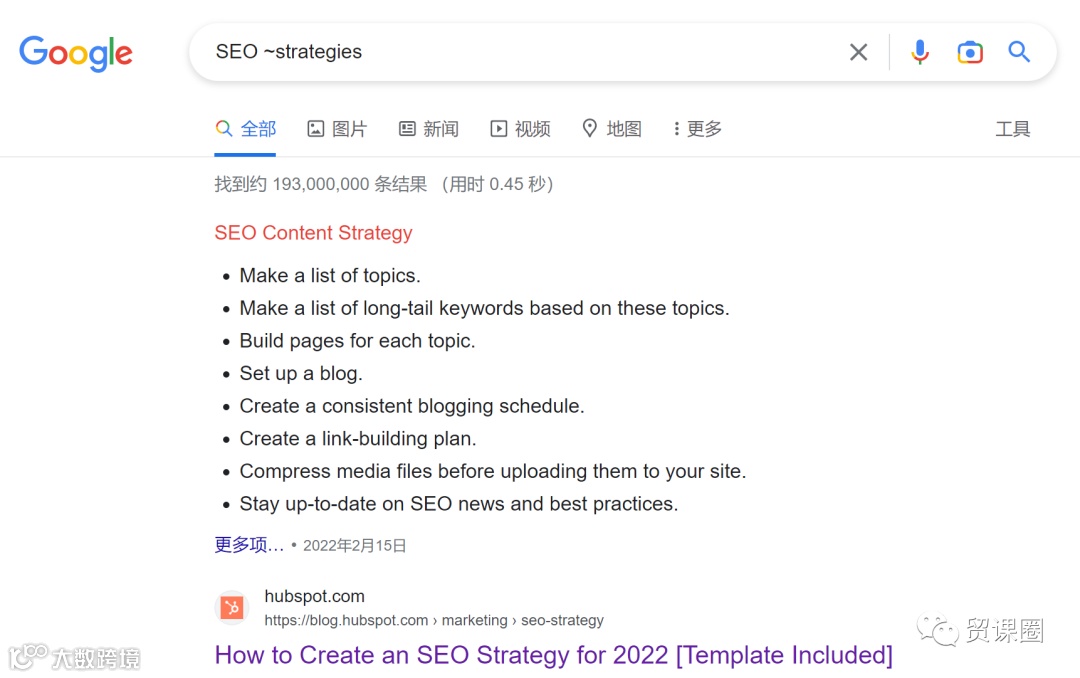Screen dimensions: 1080x678
Task: Start voice search with microphone icon
Action: click(x=920, y=52)
